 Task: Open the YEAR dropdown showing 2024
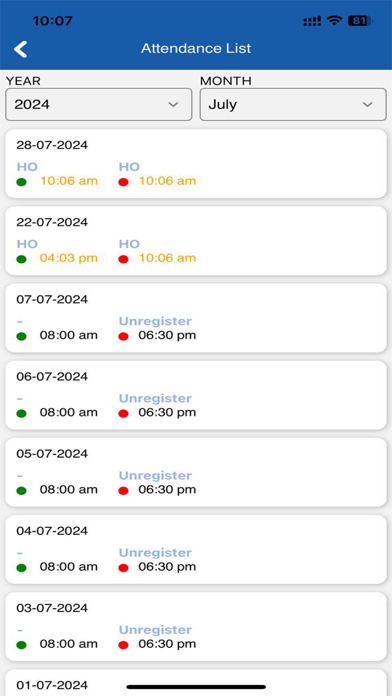click(99, 104)
